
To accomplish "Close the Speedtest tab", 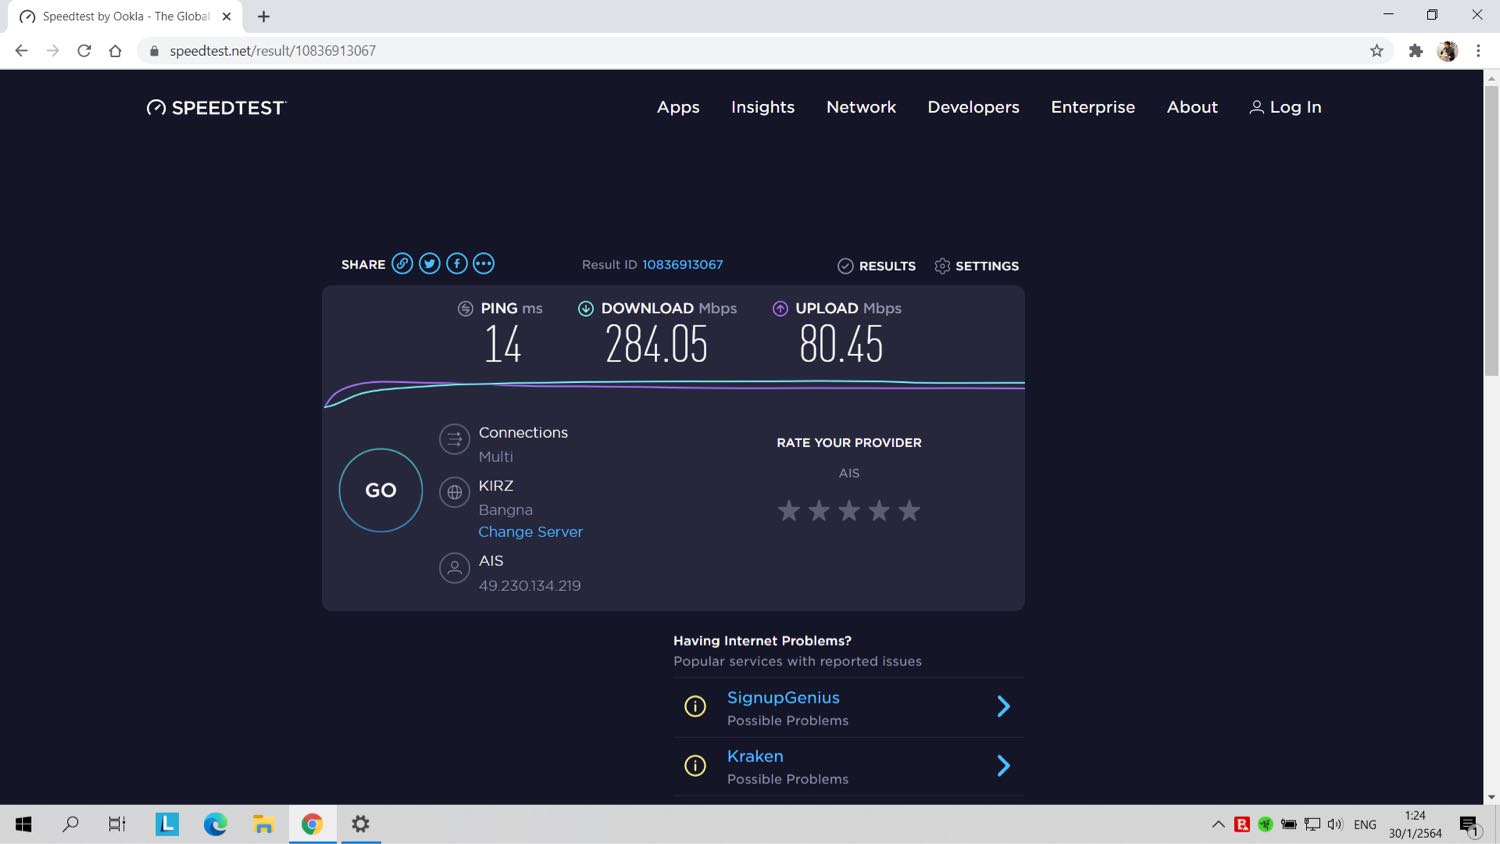I will click(x=227, y=16).
